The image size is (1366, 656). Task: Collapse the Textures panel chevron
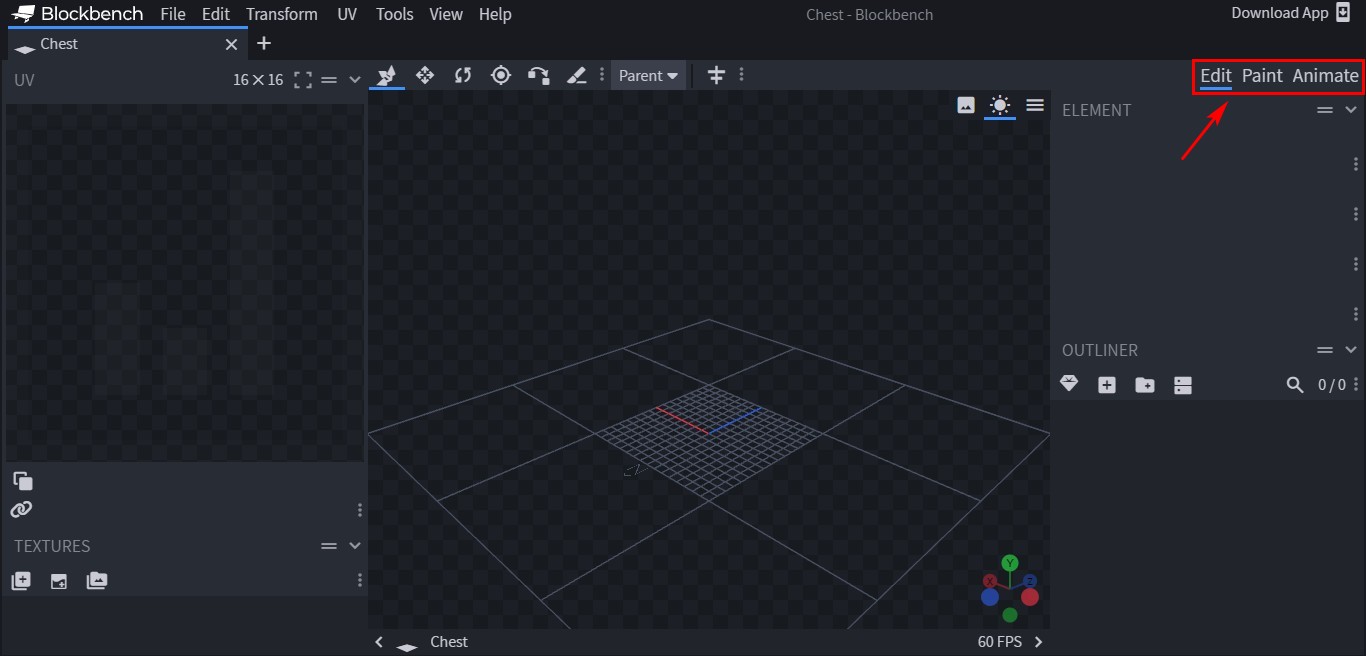point(354,546)
